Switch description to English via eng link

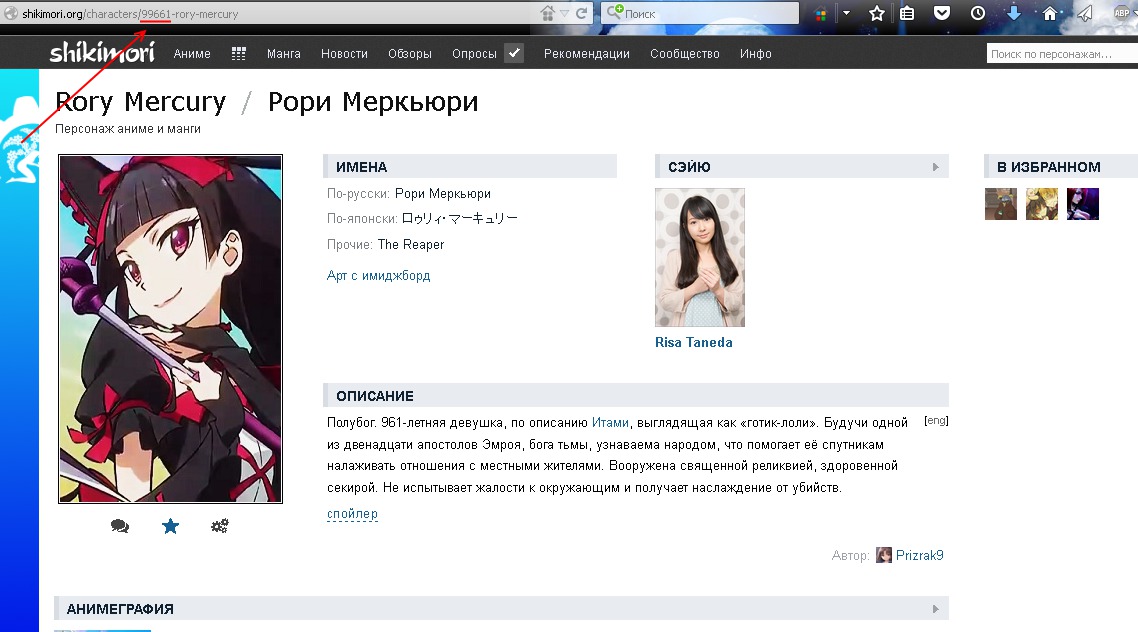click(936, 421)
